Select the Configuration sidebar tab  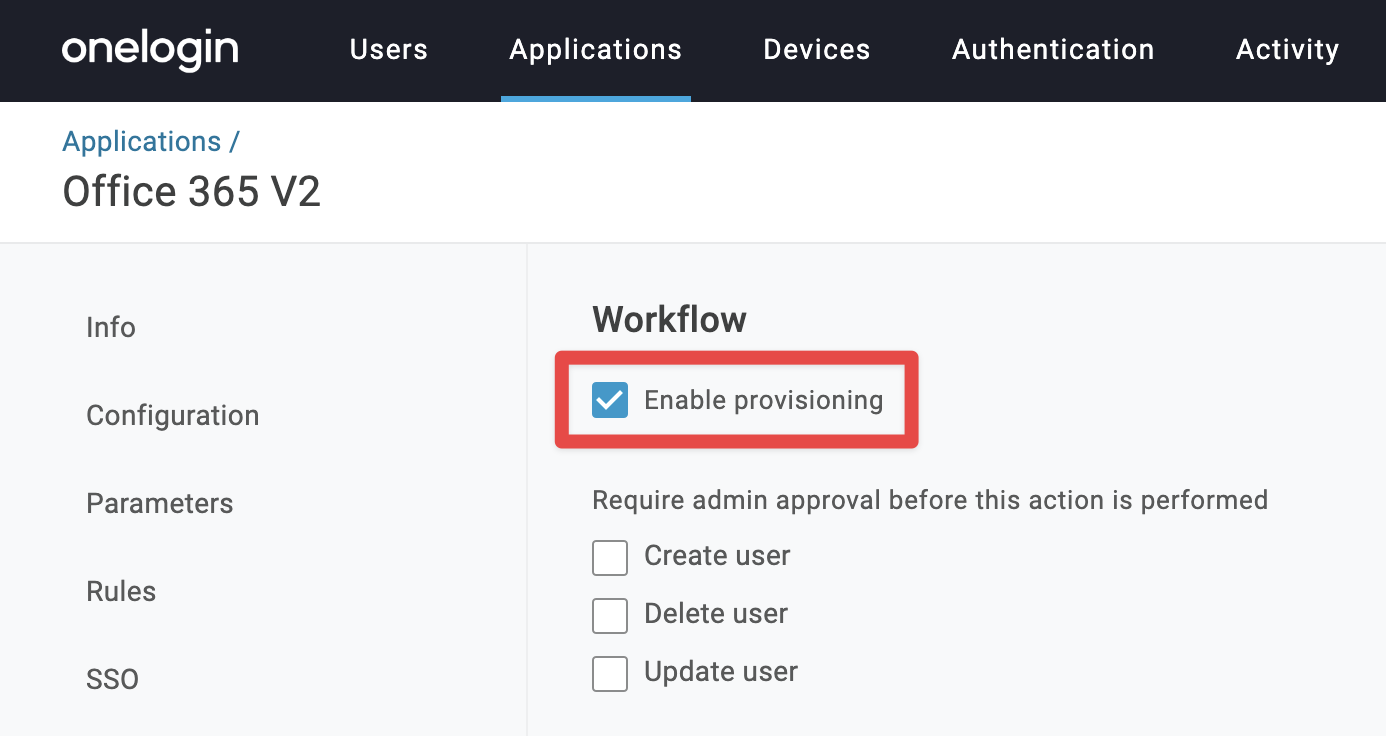pyautogui.click(x=173, y=416)
